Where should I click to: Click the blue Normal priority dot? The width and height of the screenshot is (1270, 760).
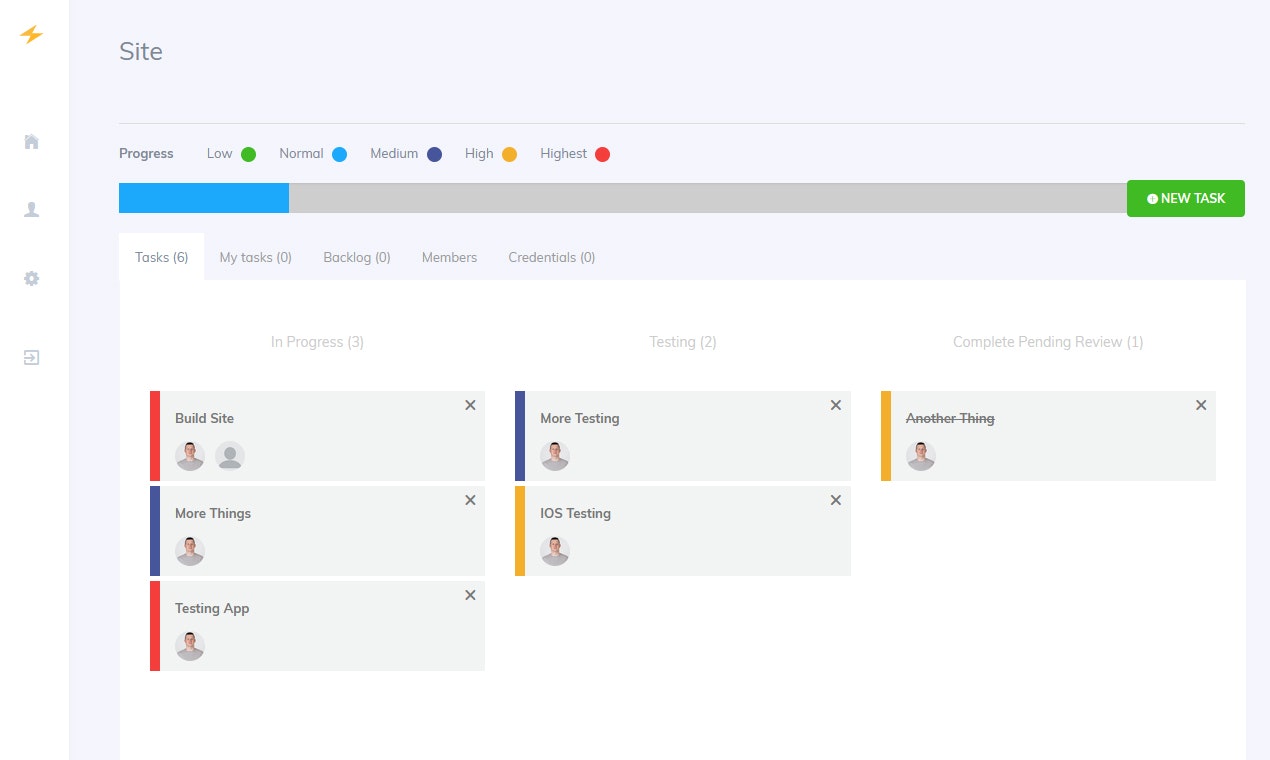(340, 154)
